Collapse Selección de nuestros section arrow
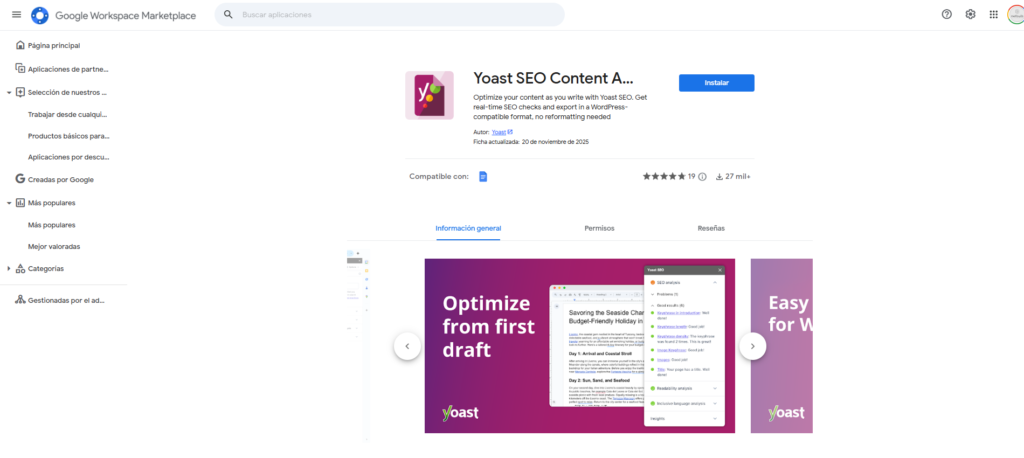Screen dimensions: 1024x458 (9, 93)
